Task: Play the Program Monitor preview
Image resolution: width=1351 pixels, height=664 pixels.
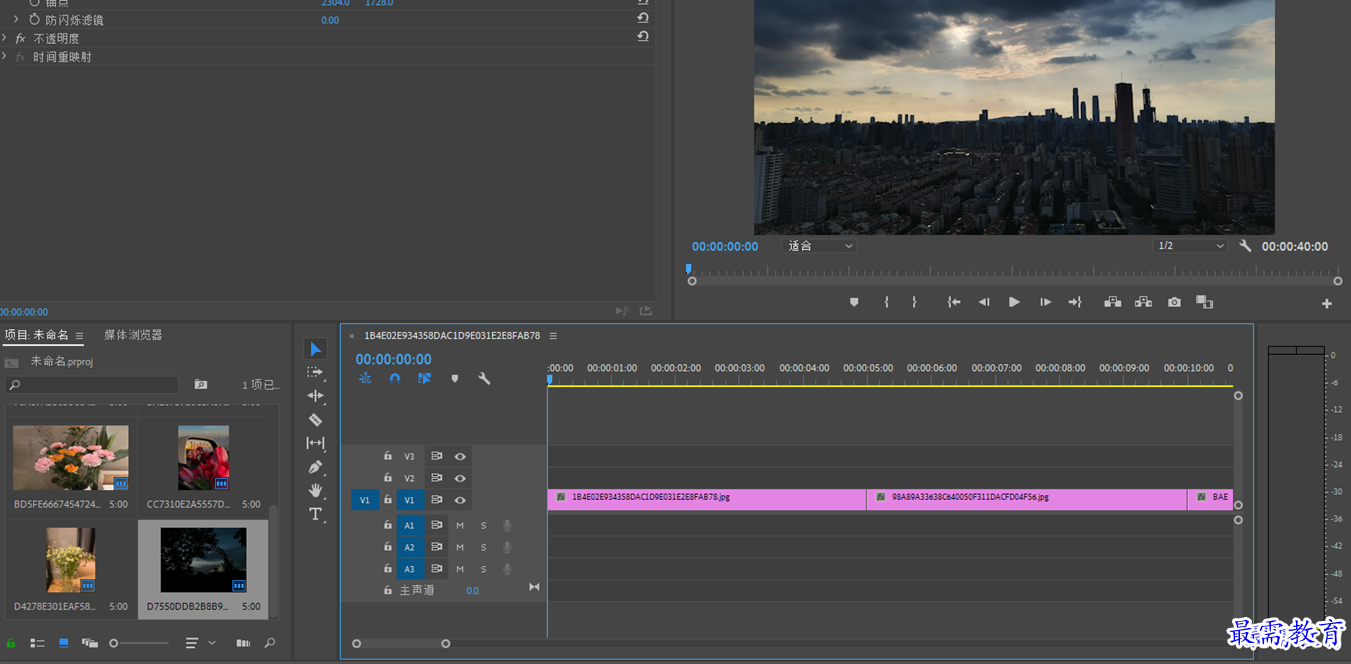Action: coord(1014,302)
